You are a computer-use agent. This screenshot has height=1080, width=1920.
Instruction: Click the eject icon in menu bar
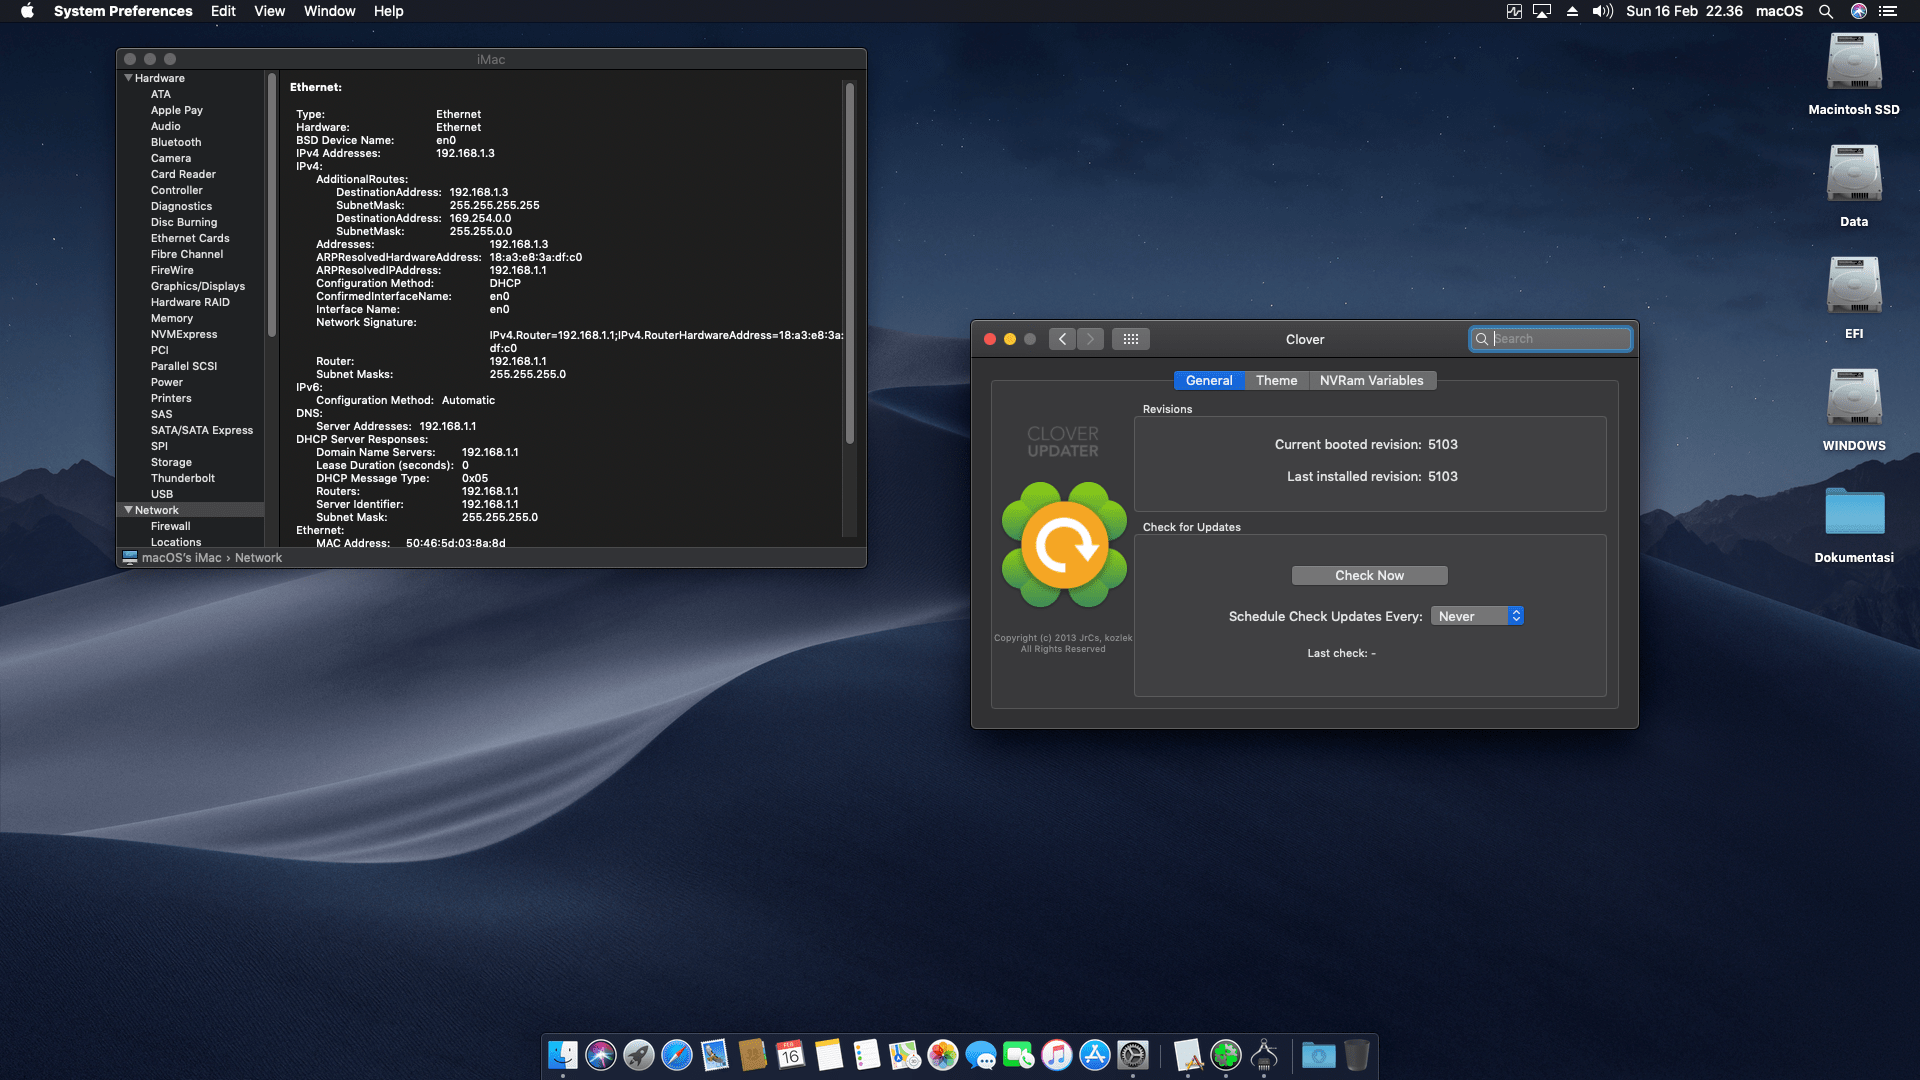pos(1572,11)
